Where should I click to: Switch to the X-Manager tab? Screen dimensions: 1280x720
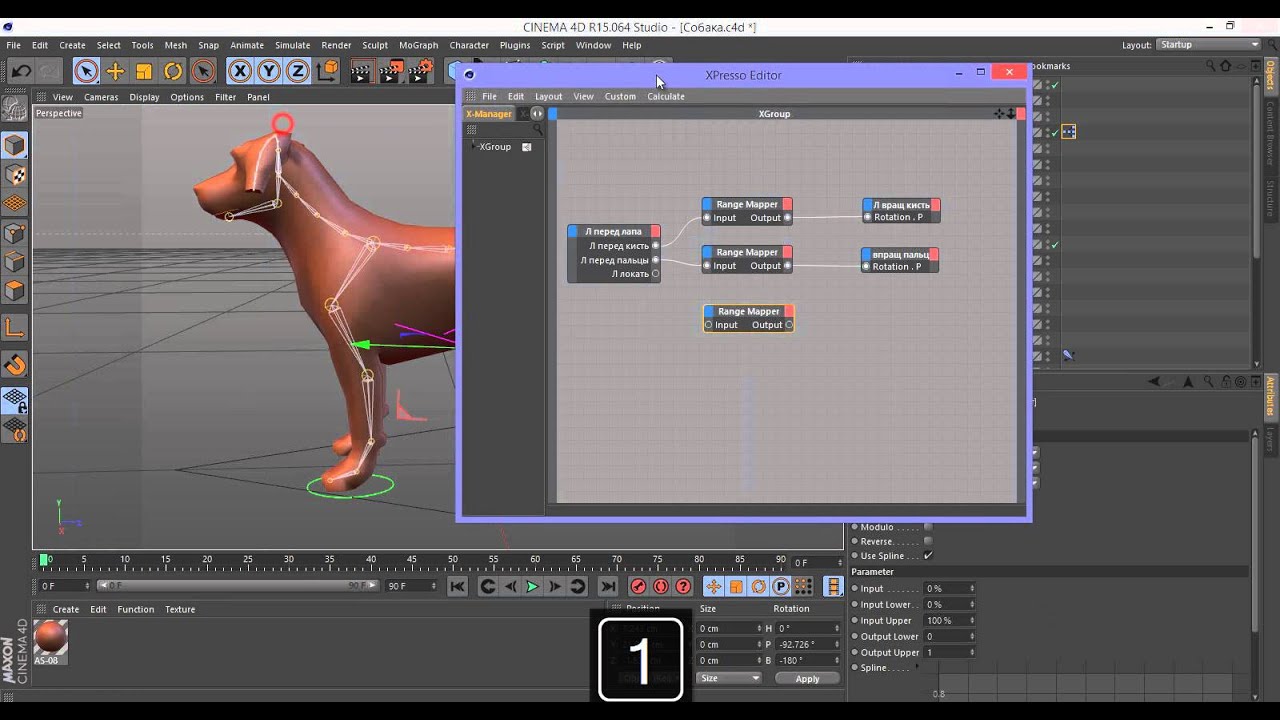point(489,113)
